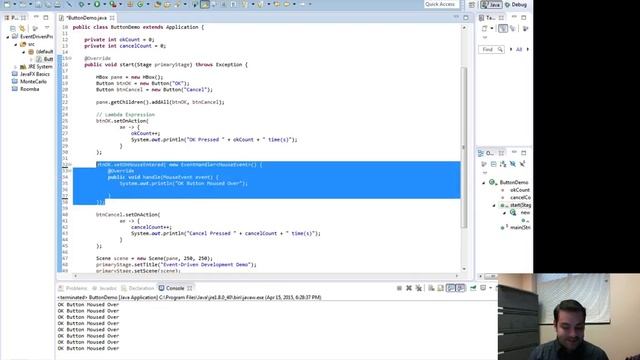Click Remove All Terminated Launches icon
The width and height of the screenshot is (640, 360).
coord(419,288)
